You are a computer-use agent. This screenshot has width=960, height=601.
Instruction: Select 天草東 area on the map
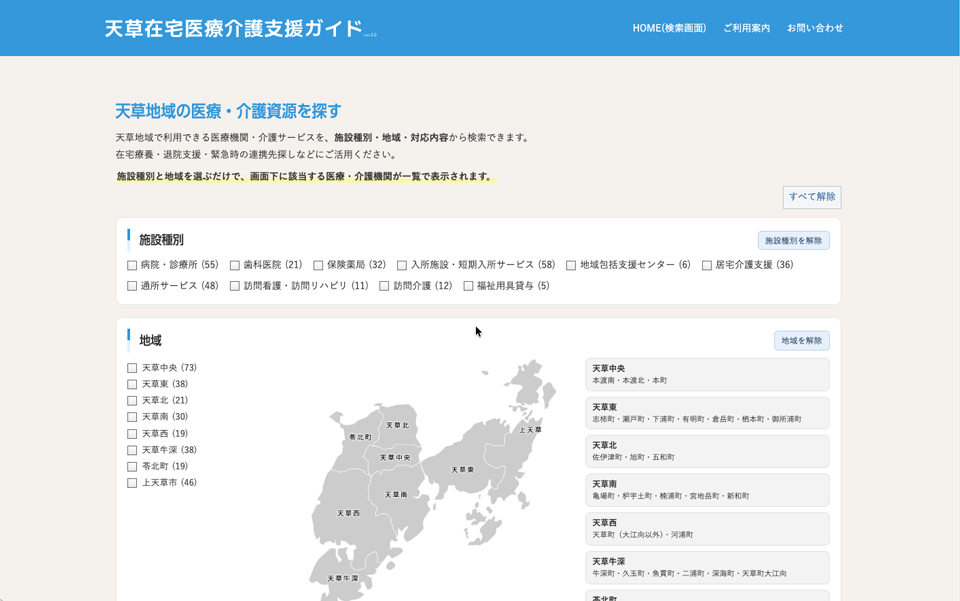[x=462, y=470]
